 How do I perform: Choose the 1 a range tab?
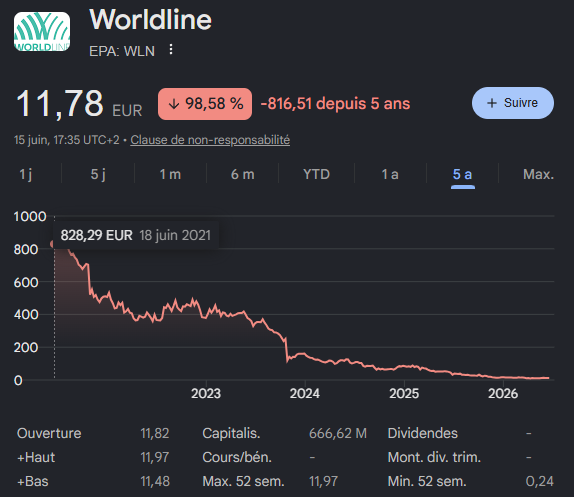click(x=390, y=174)
